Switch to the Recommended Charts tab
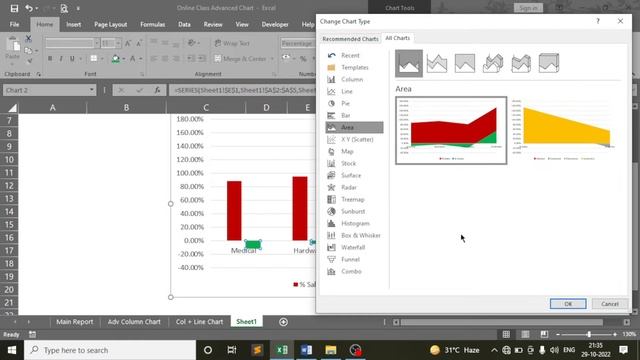The width and height of the screenshot is (640, 360). click(x=350, y=39)
